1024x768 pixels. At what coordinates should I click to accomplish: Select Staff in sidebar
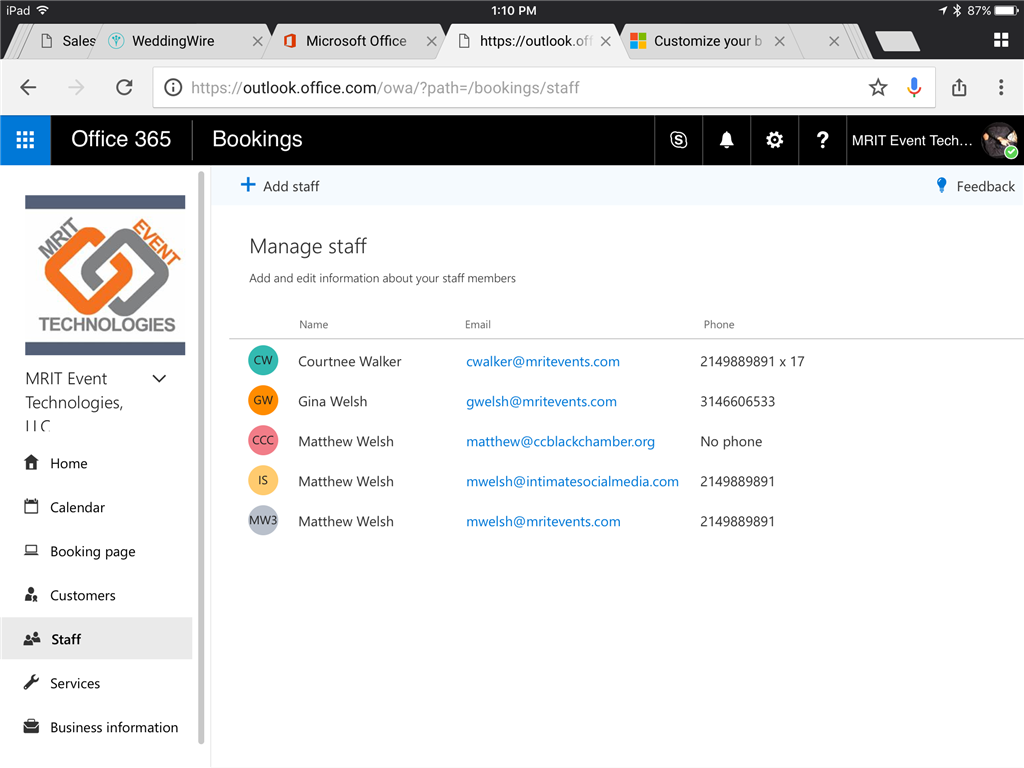coord(97,639)
